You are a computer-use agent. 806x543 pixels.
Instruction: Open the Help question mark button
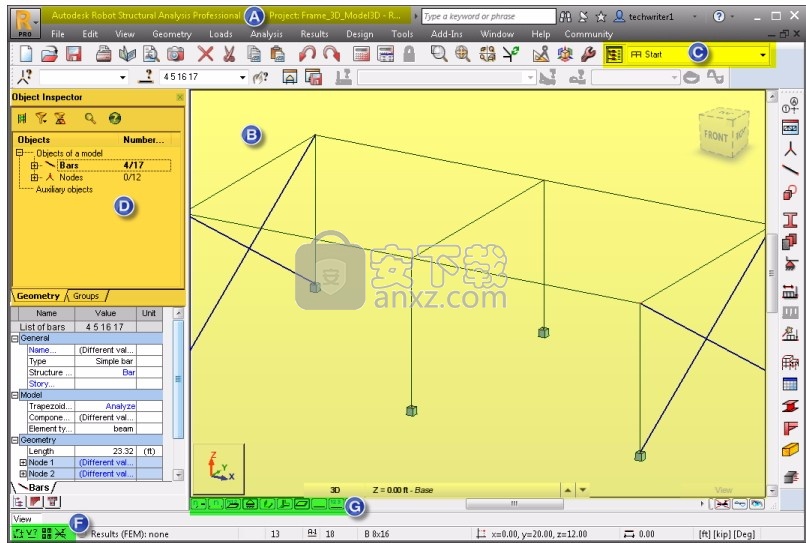[x=719, y=16]
